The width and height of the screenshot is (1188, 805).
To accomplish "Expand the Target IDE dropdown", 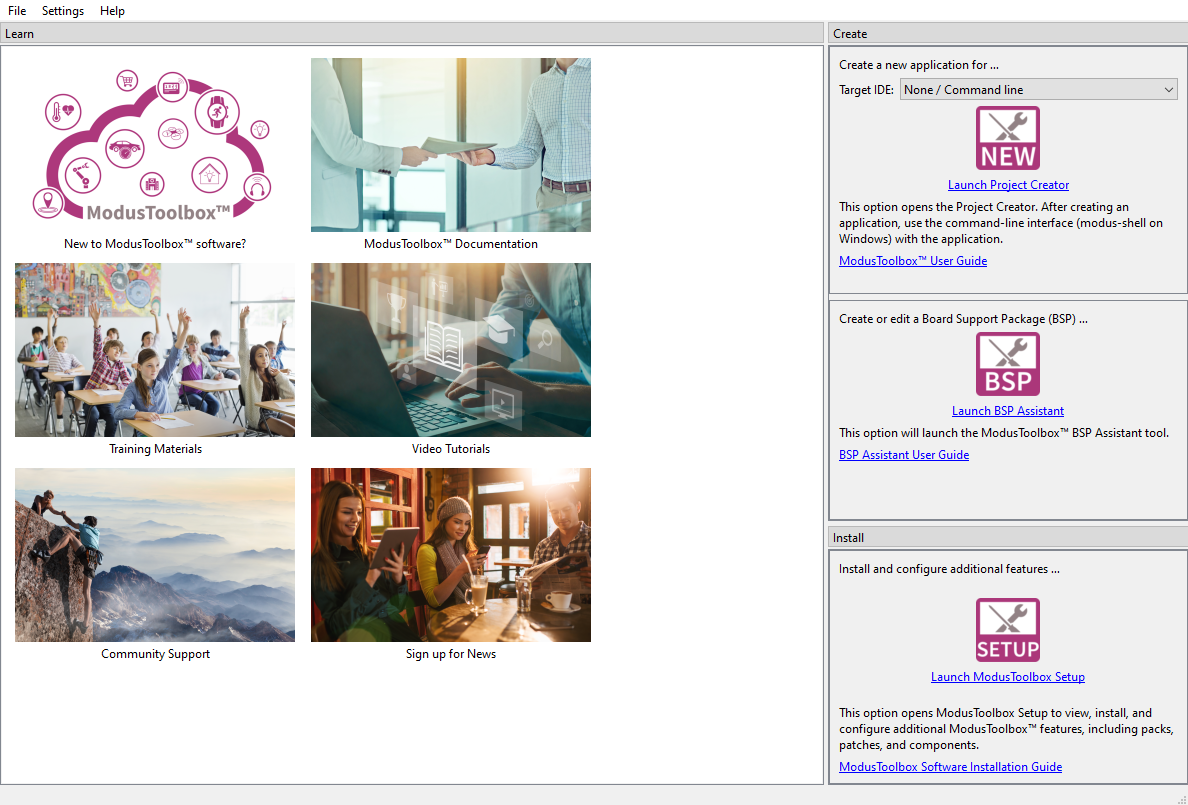I will coord(1039,89).
